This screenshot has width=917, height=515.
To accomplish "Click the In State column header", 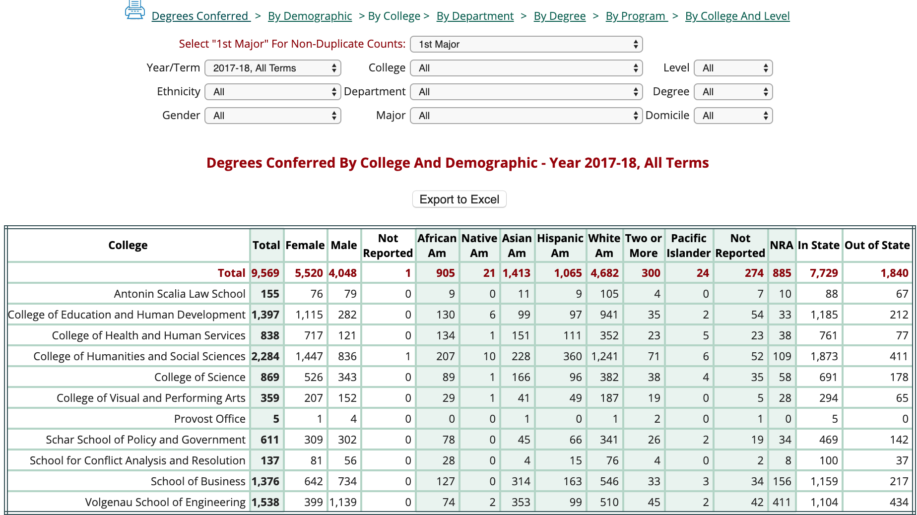I will [818, 246].
